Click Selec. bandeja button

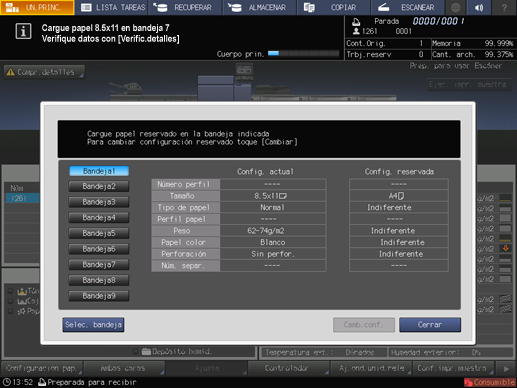93,325
